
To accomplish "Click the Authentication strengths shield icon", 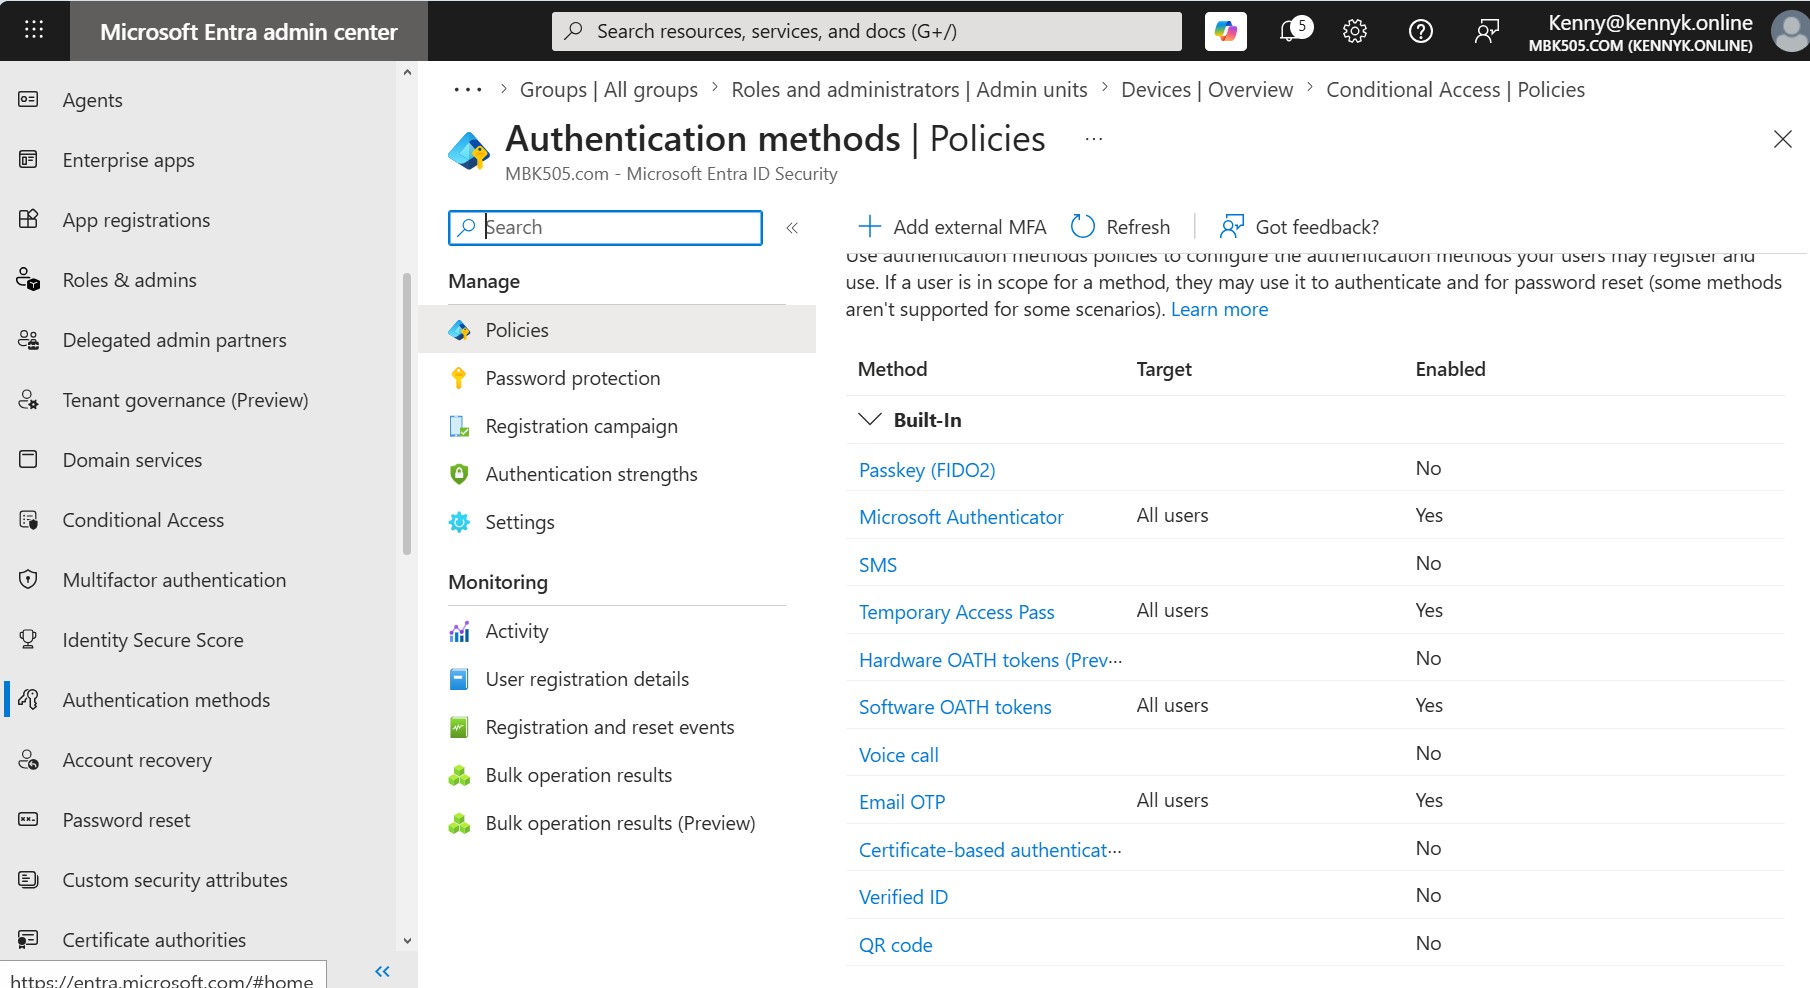I will (459, 474).
